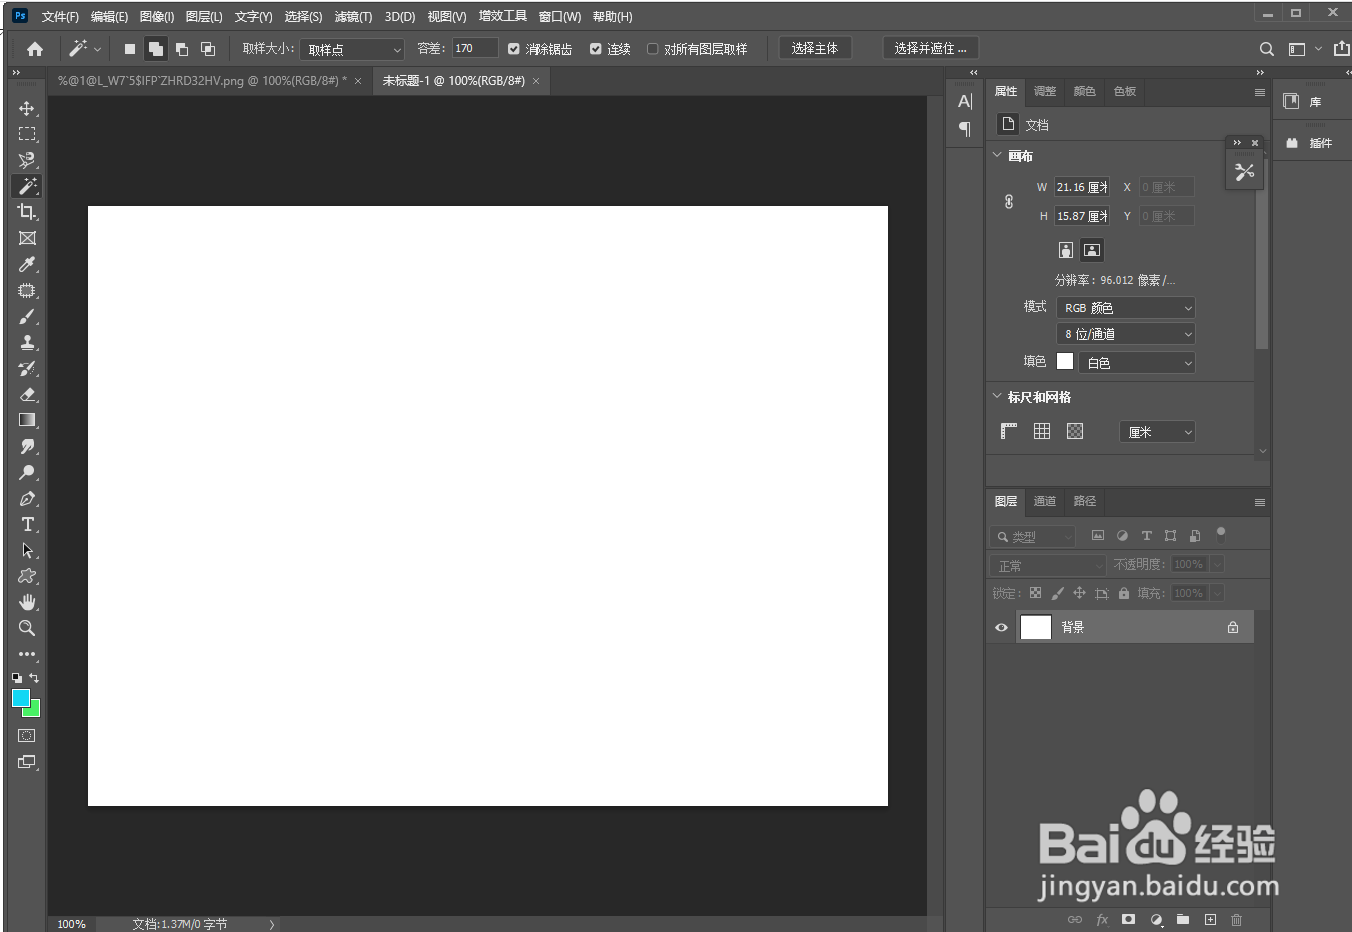Change the ruler units dropdown showing 厘米
Image resolution: width=1352 pixels, height=932 pixels.
1156,431
